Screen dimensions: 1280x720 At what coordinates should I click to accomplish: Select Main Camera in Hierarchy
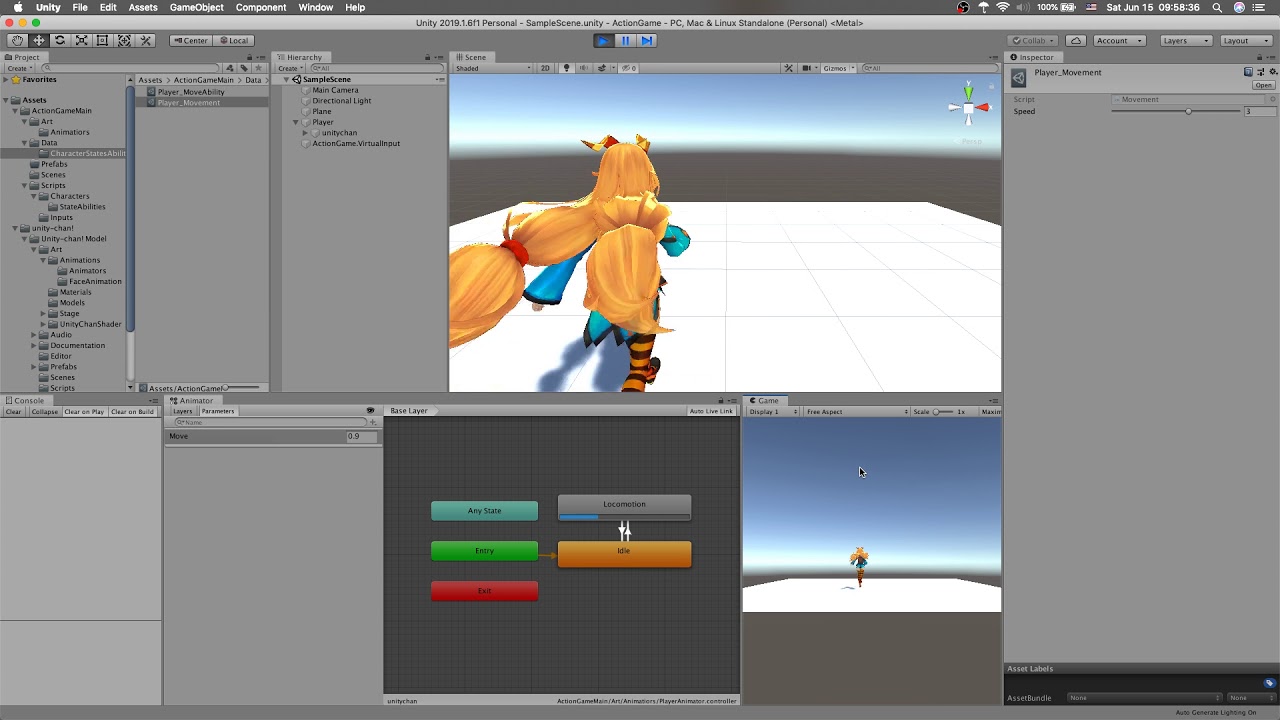(x=335, y=90)
